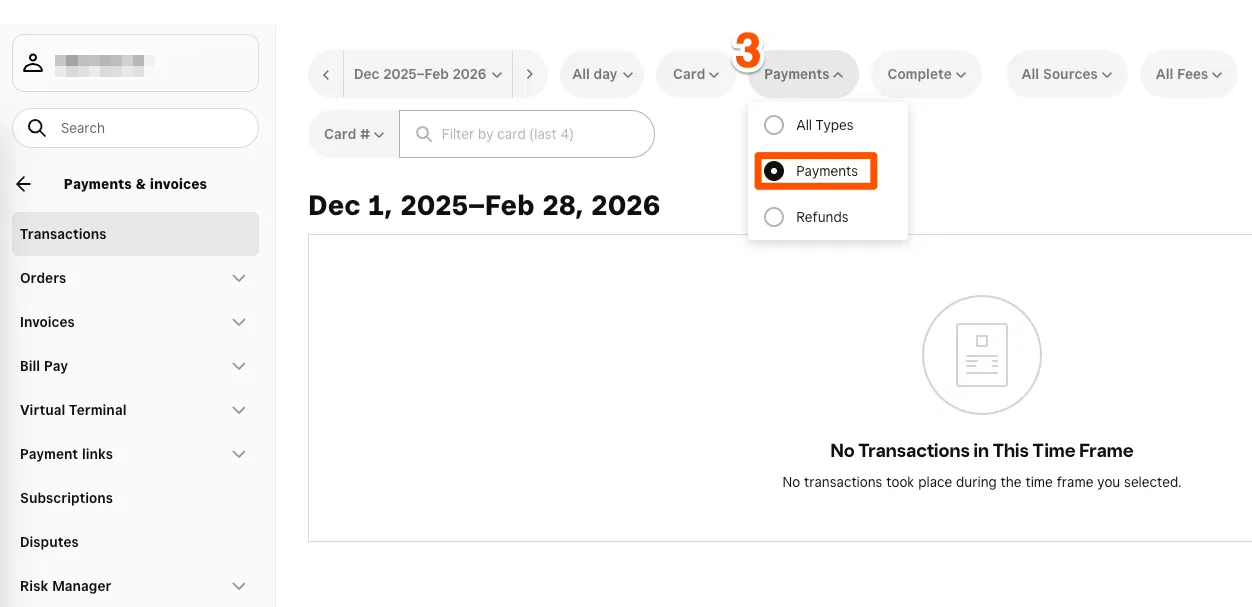The image size is (1252, 607).
Task: Expand the Virtual Terminal section chevron
Action: pyautogui.click(x=239, y=410)
